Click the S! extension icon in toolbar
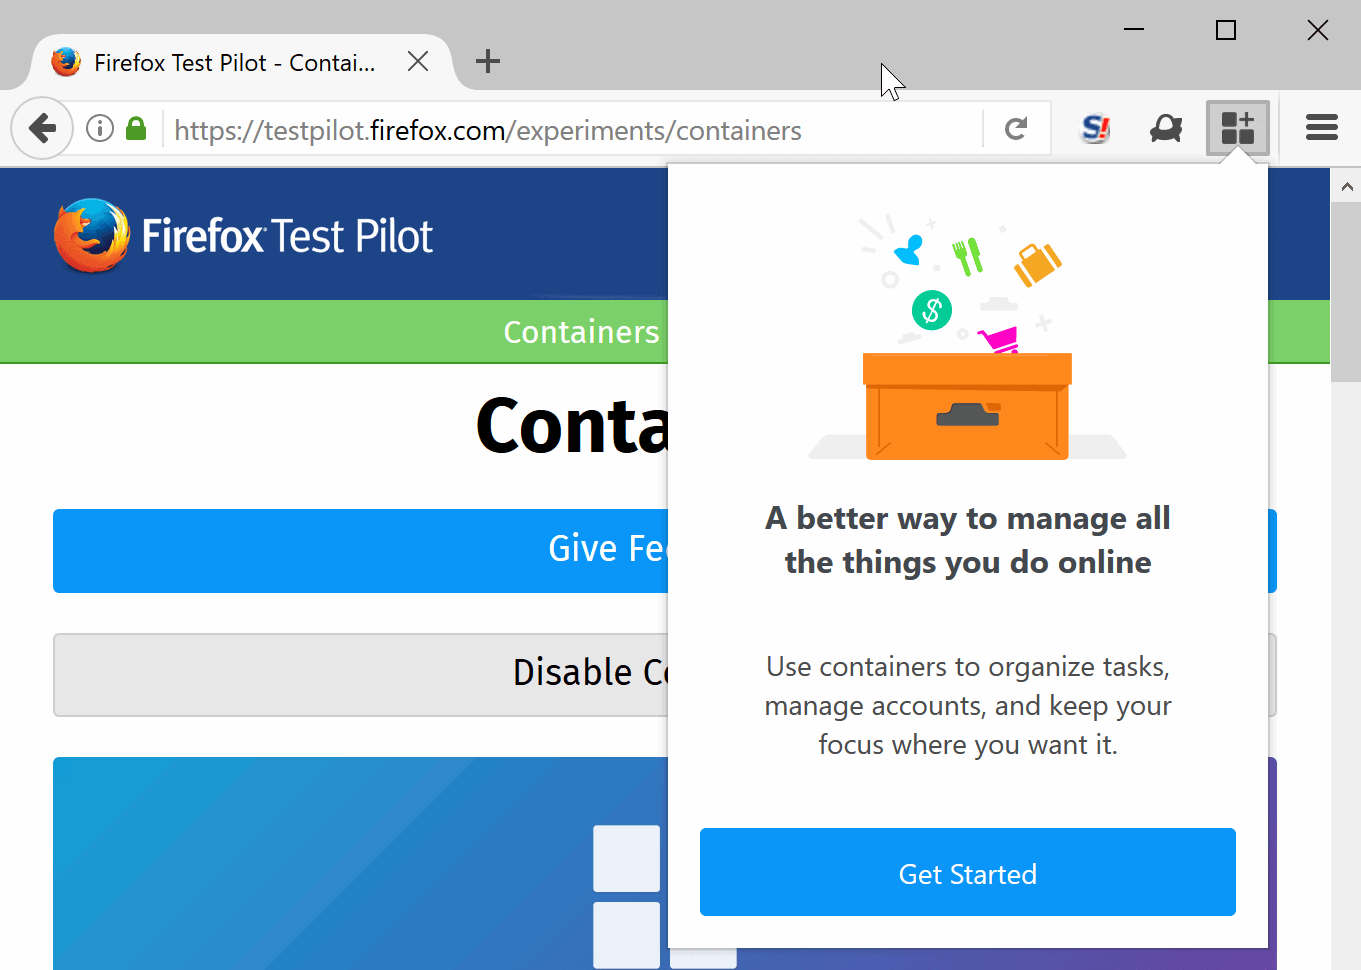This screenshot has width=1361, height=970. pos(1094,128)
